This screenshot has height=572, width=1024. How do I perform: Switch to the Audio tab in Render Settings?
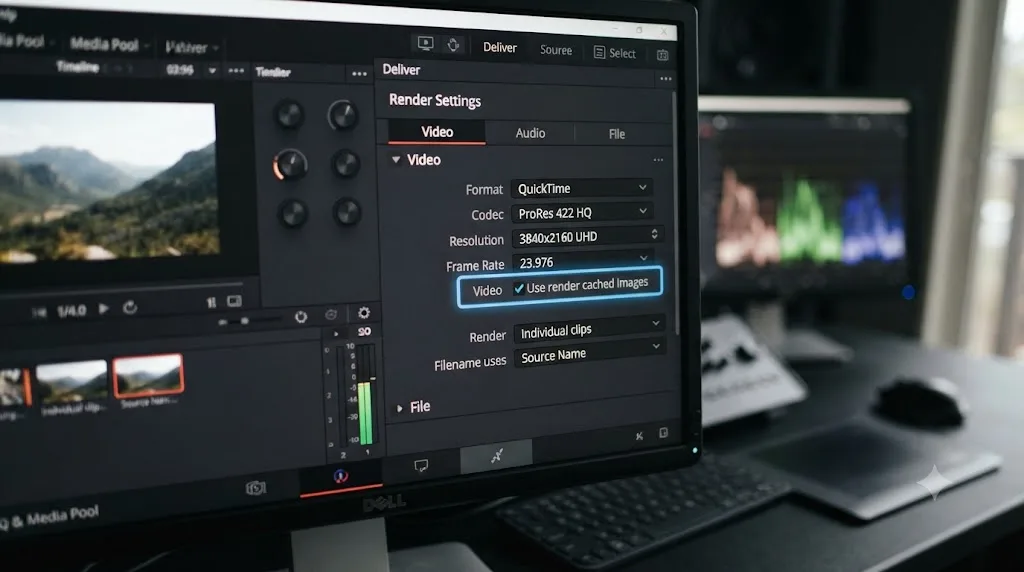pos(530,133)
